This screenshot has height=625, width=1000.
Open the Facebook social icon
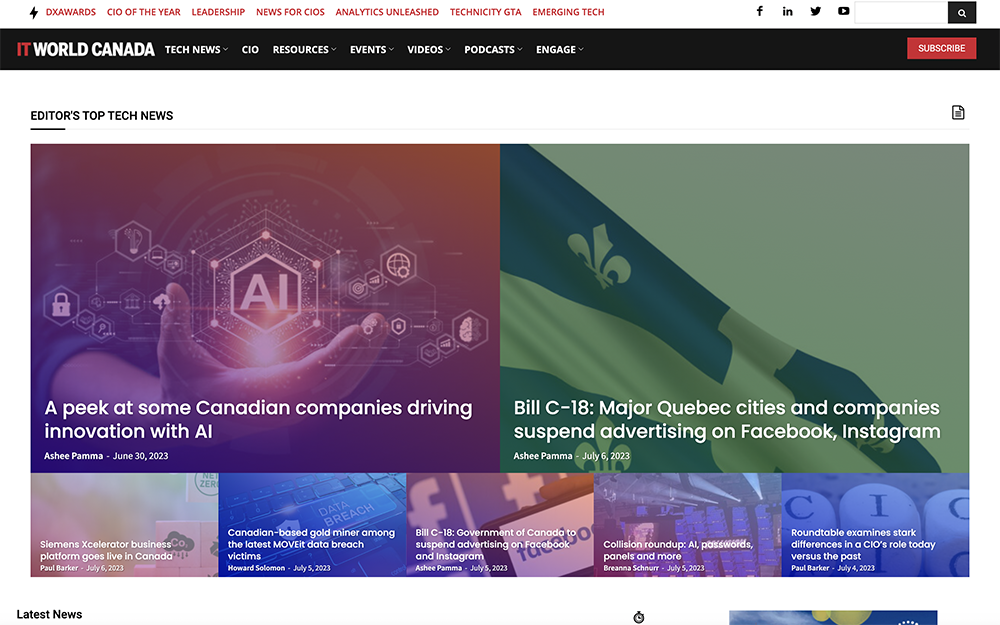pyautogui.click(x=760, y=12)
